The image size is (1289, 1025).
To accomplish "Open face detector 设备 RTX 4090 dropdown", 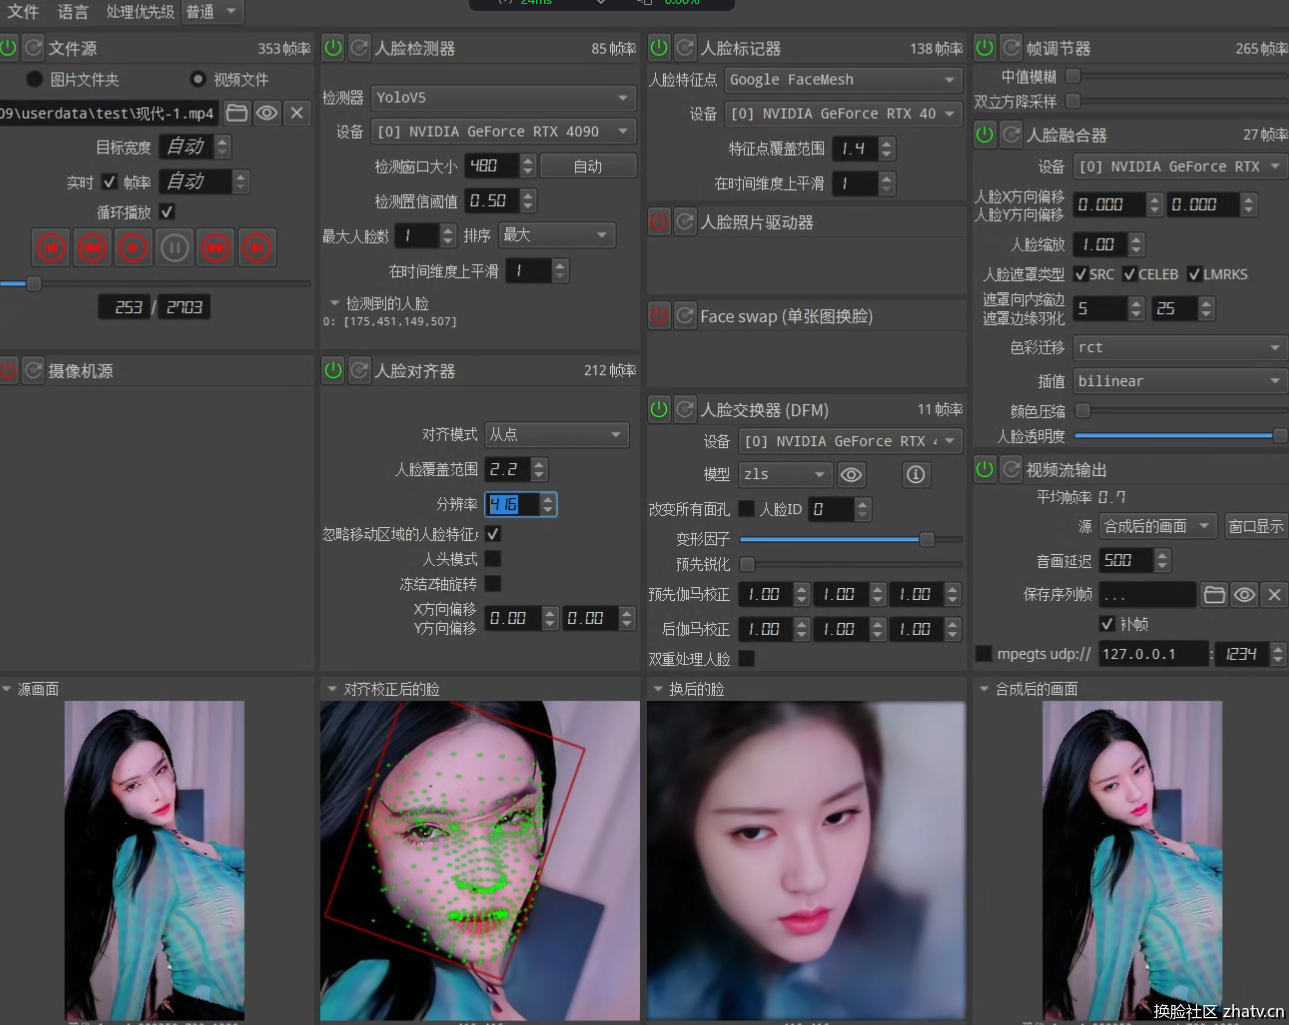I will pos(503,131).
